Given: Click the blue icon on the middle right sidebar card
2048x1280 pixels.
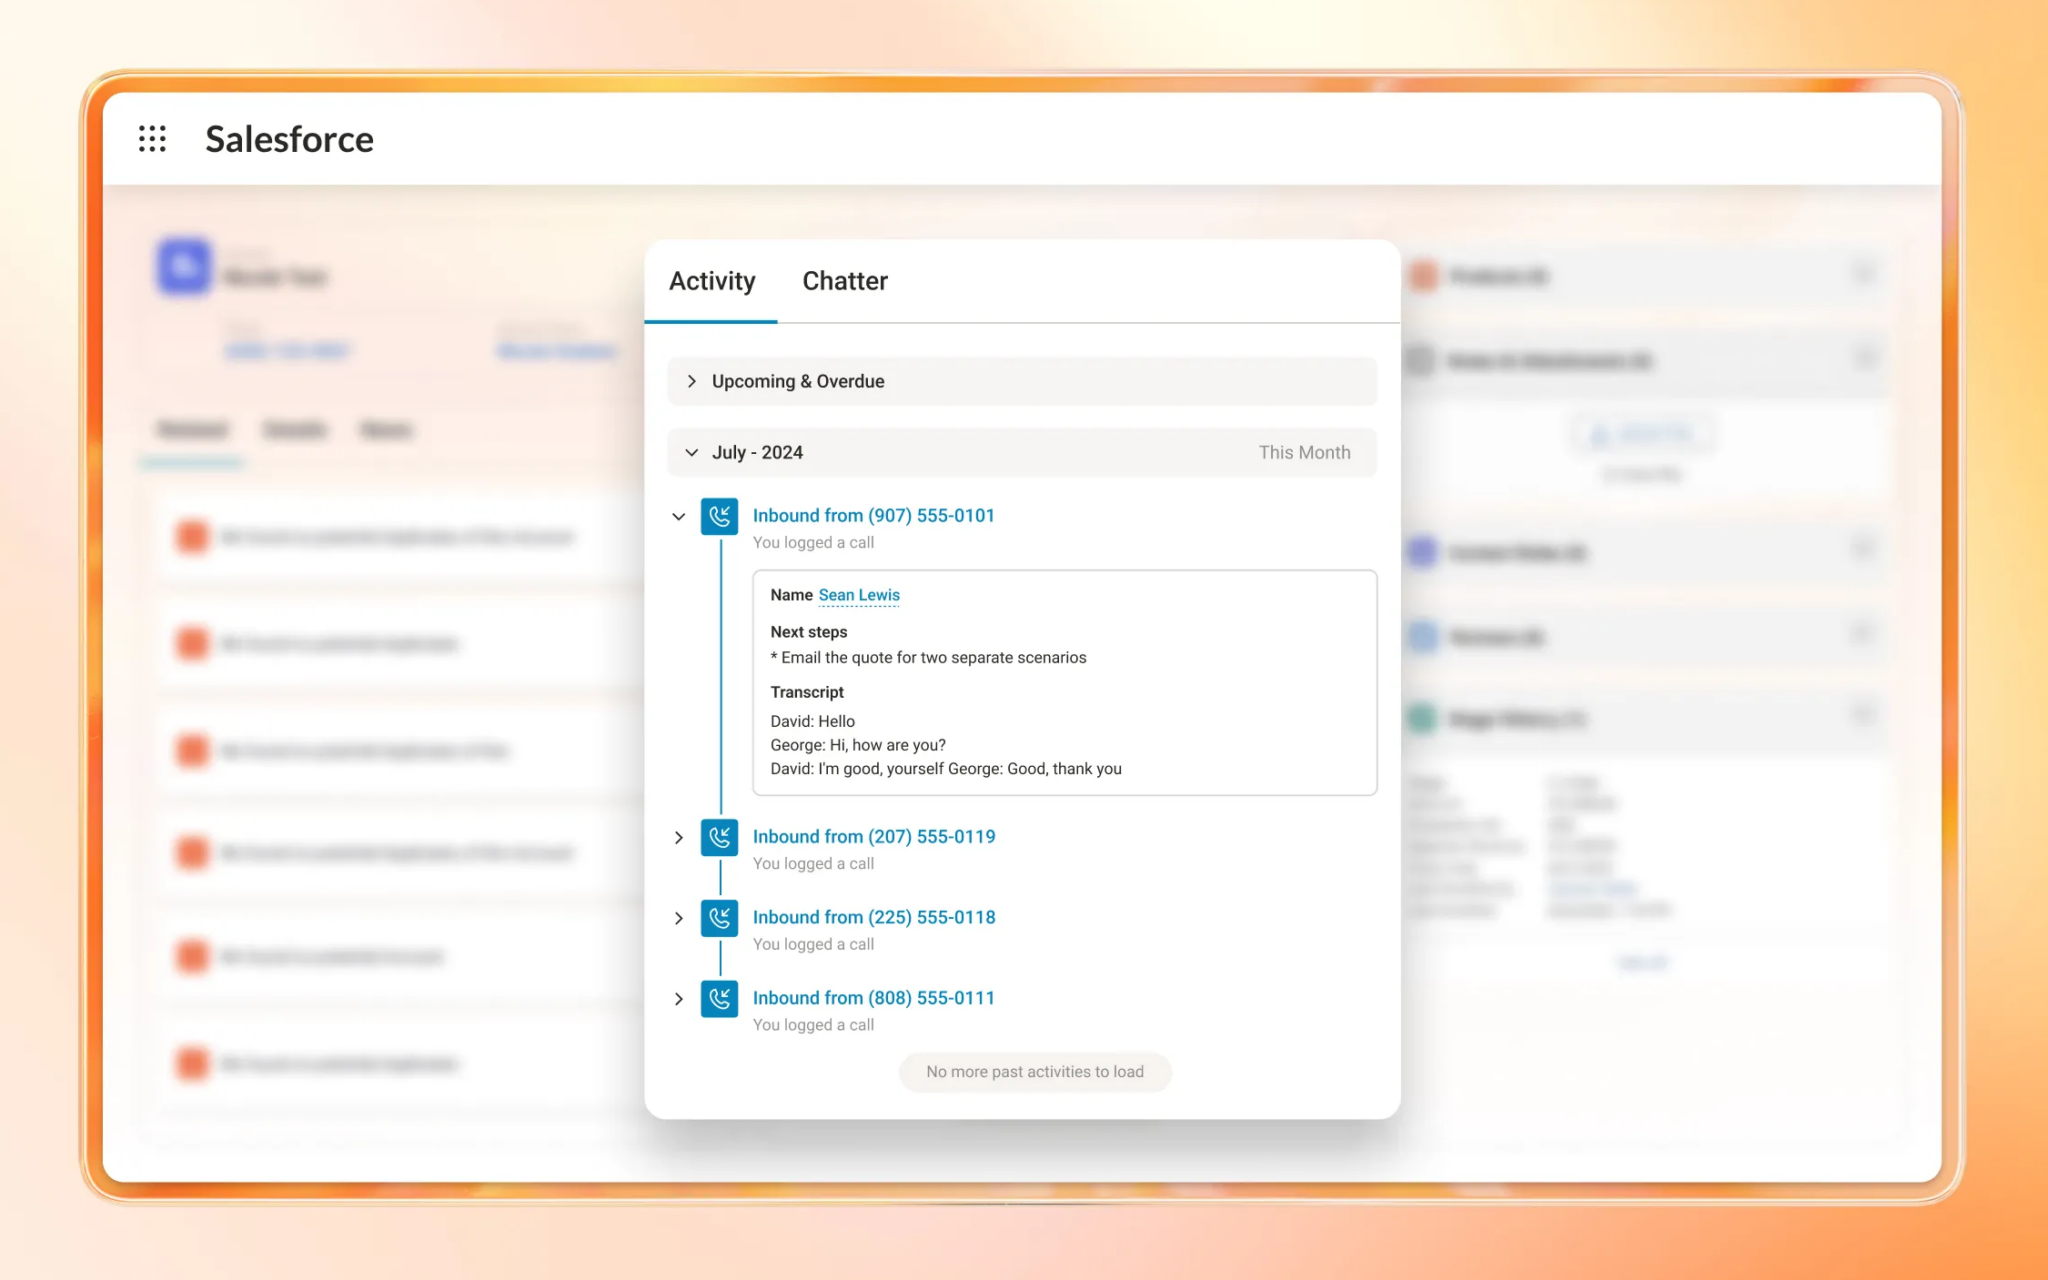Looking at the screenshot, I should click(x=1424, y=637).
